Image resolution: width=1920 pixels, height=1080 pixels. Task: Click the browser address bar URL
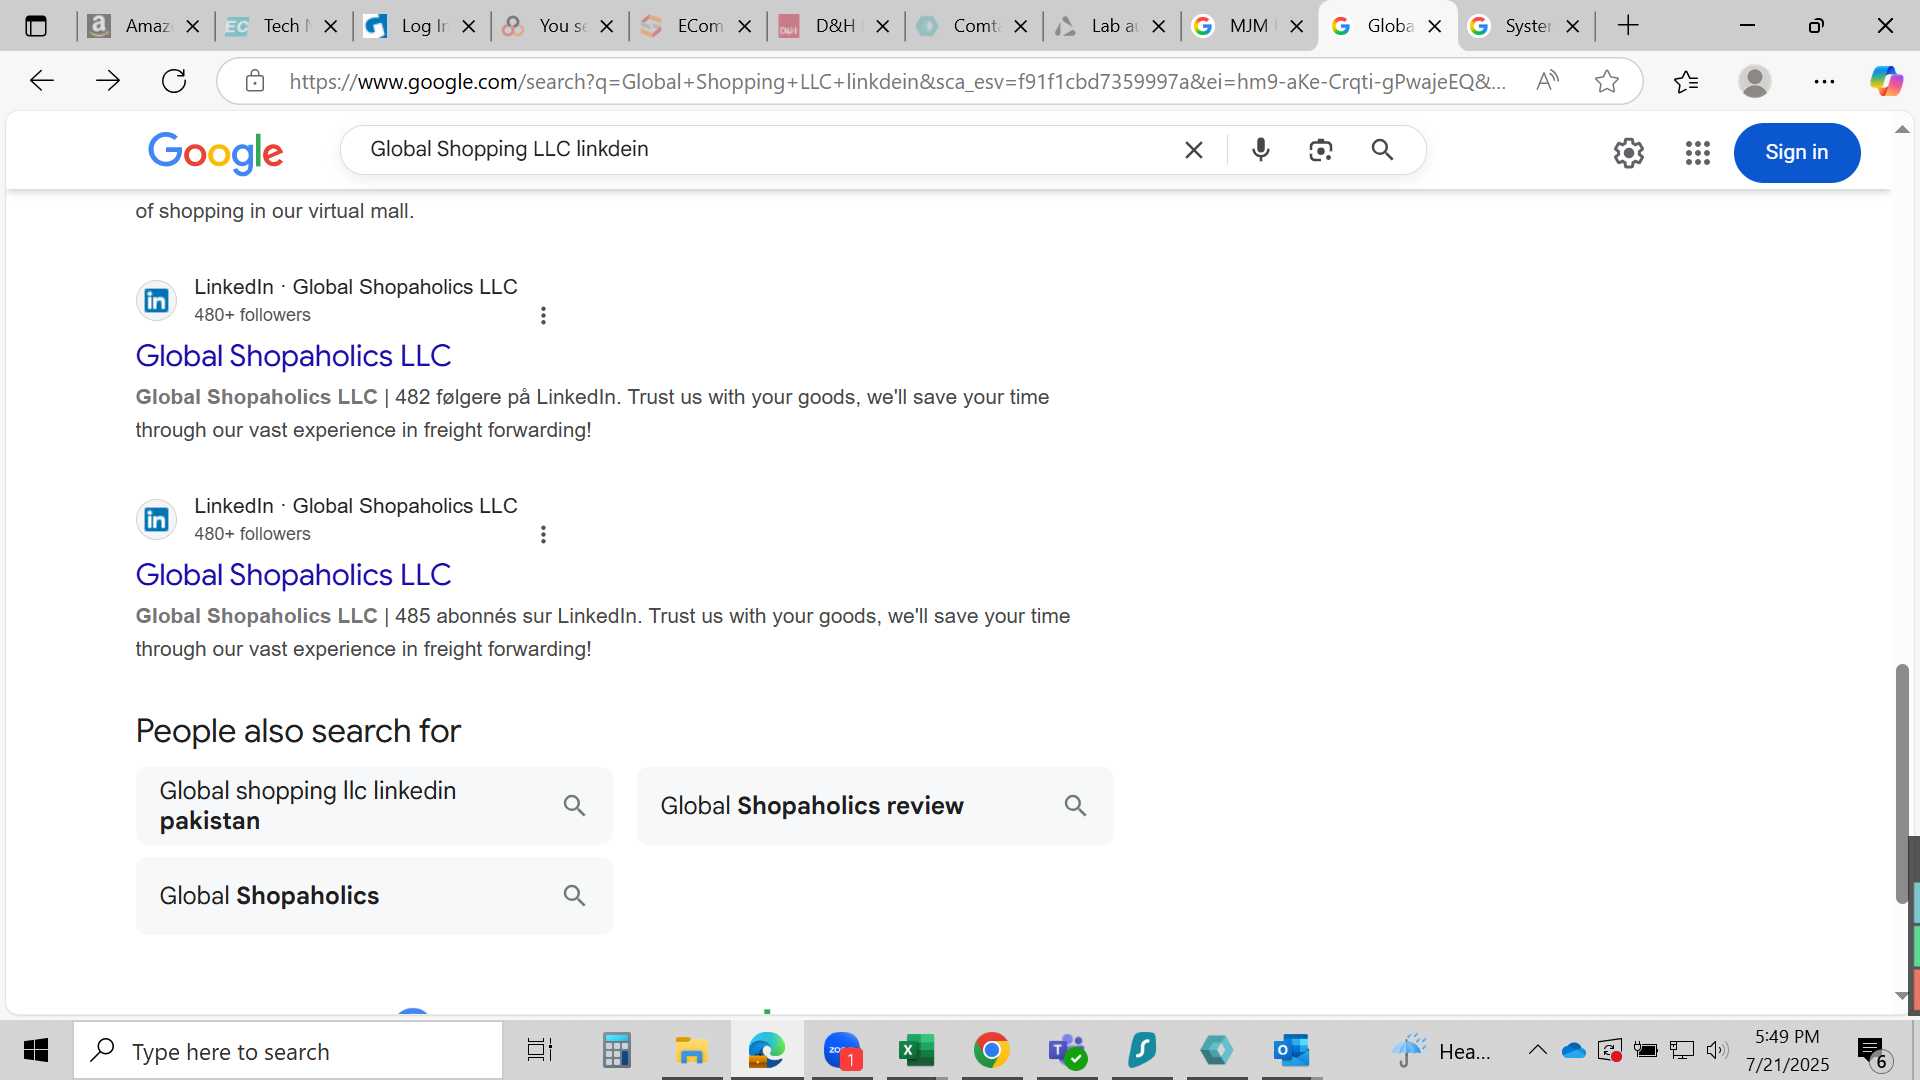(897, 81)
